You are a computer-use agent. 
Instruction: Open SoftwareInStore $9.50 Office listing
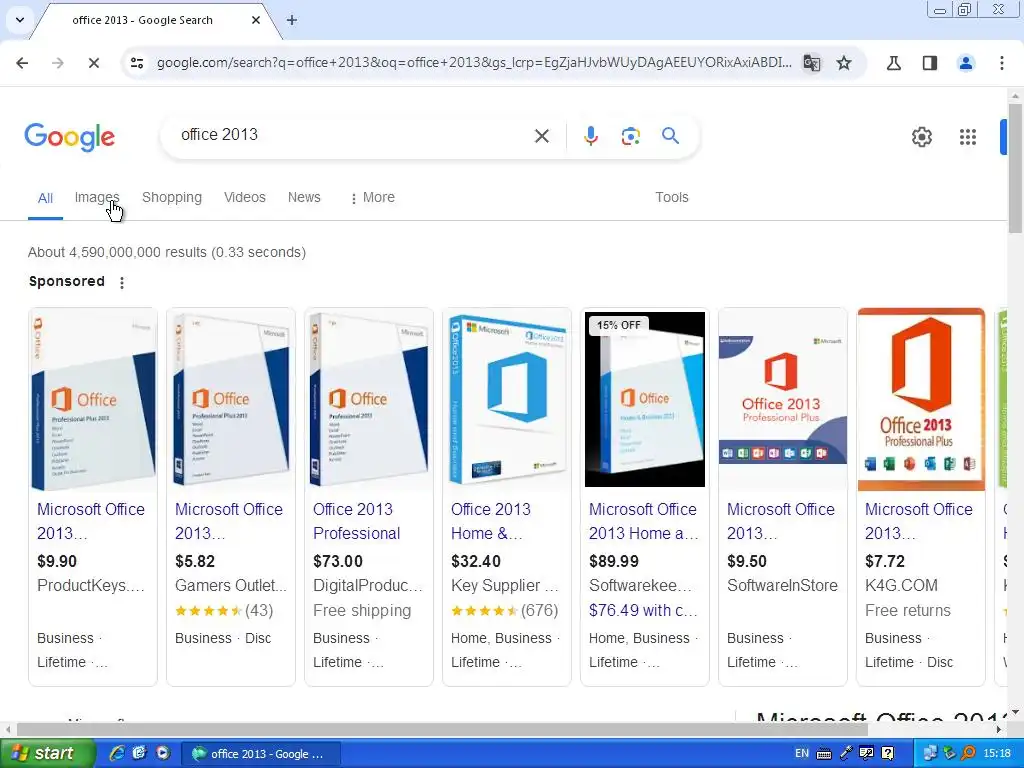tap(780, 521)
